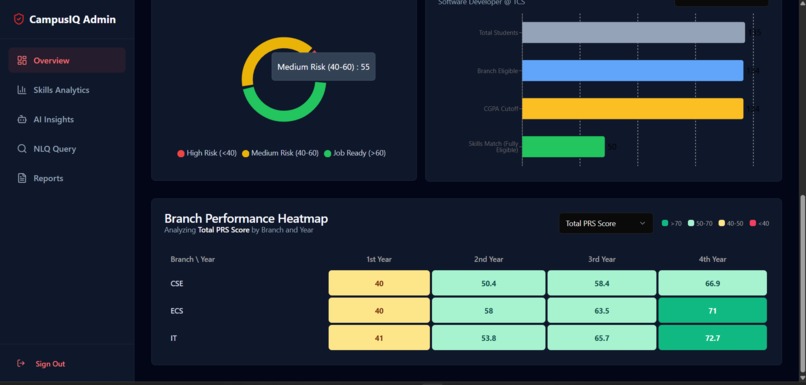
Task: Click the 40-50 yellow legend swatch
Action: 722,223
